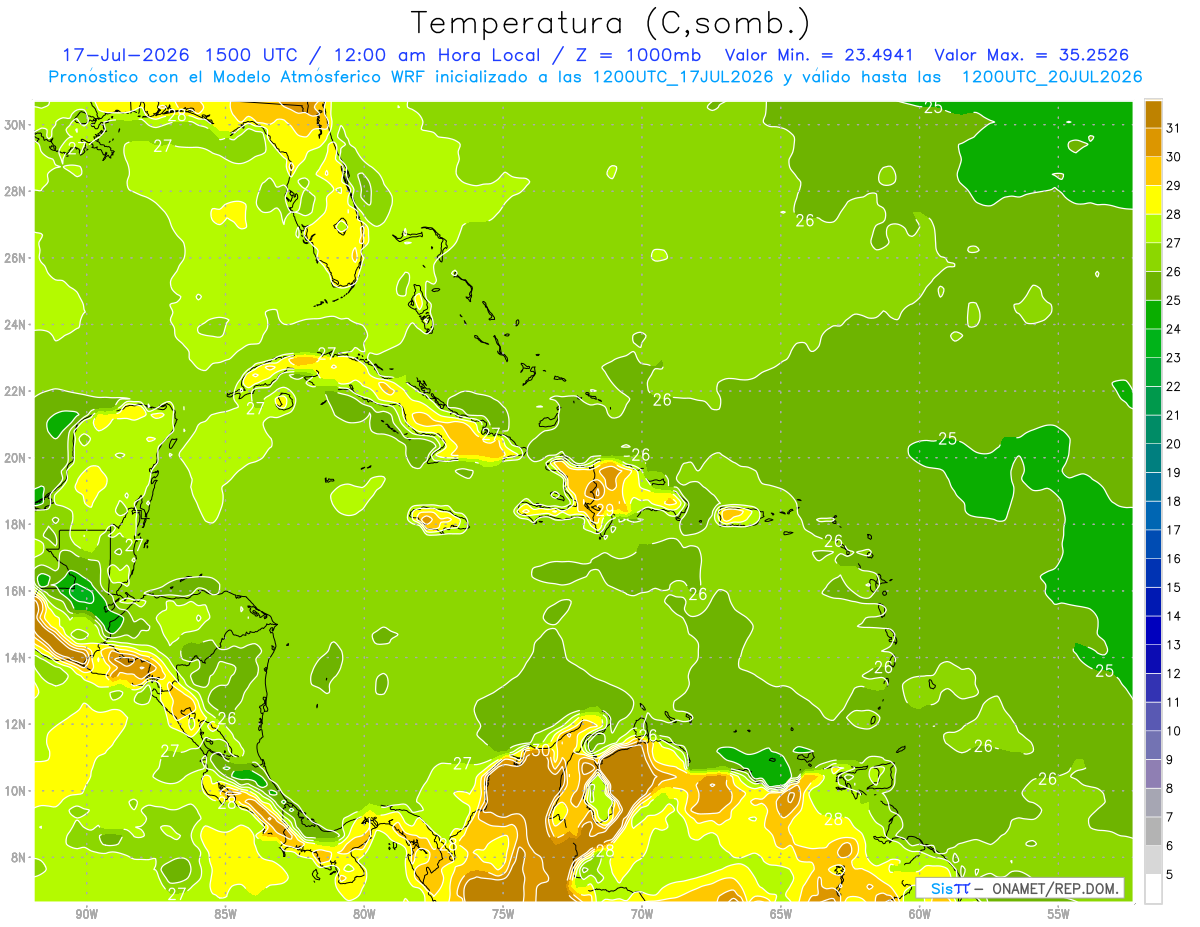Click the '28N' latitude axis label
1200x927 pixels.
[x=15, y=191]
